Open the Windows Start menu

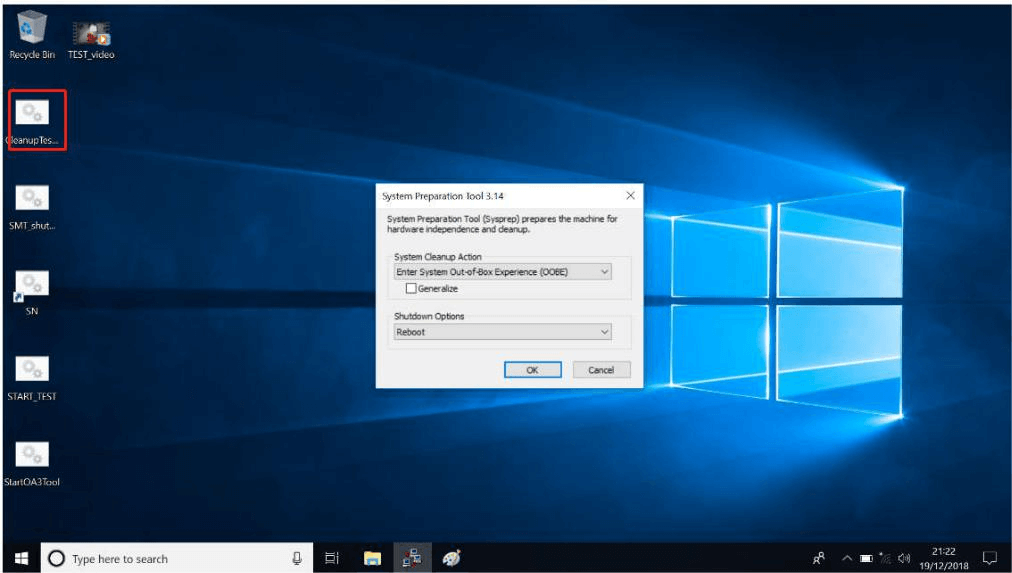pos(21,558)
